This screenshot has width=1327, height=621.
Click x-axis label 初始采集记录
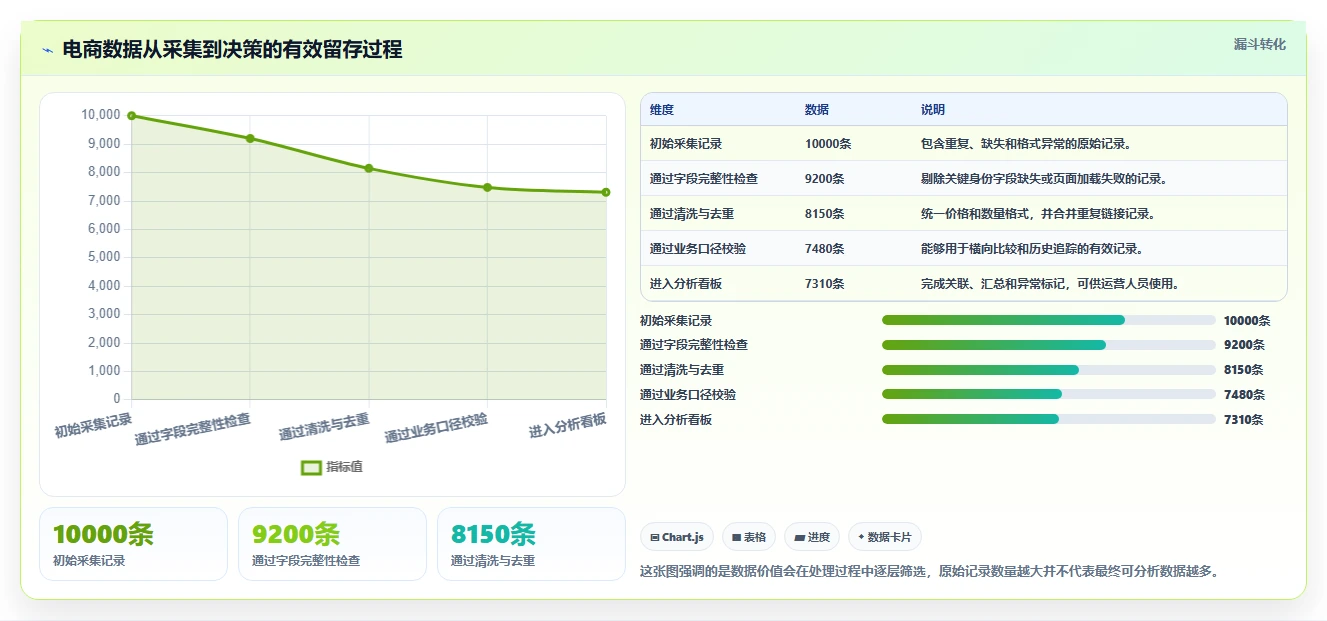[x=93, y=425]
